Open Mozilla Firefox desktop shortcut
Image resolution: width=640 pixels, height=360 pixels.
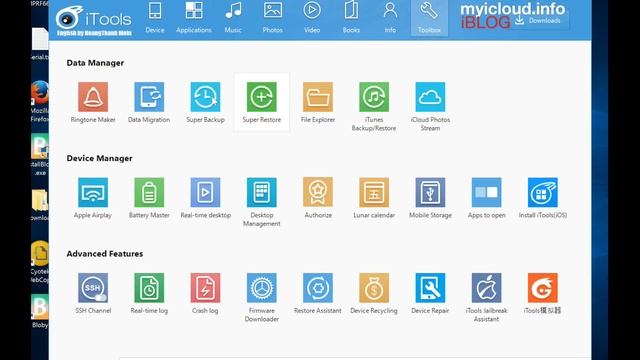tap(40, 101)
